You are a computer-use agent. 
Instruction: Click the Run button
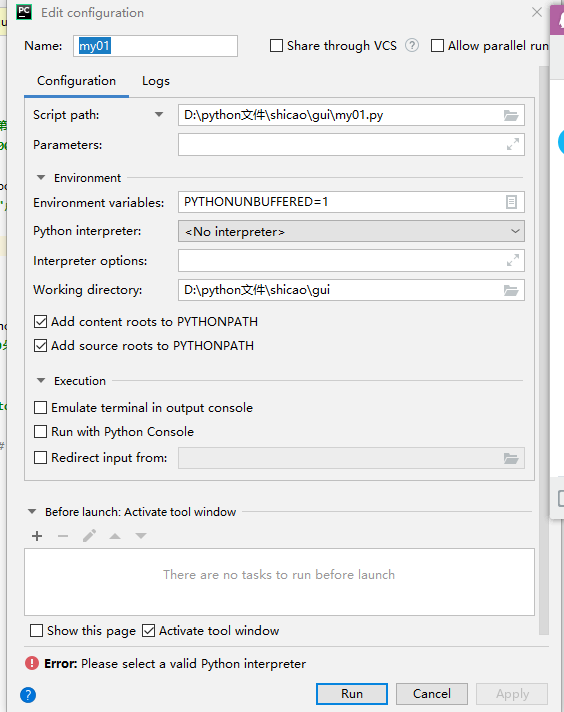(352, 694)
